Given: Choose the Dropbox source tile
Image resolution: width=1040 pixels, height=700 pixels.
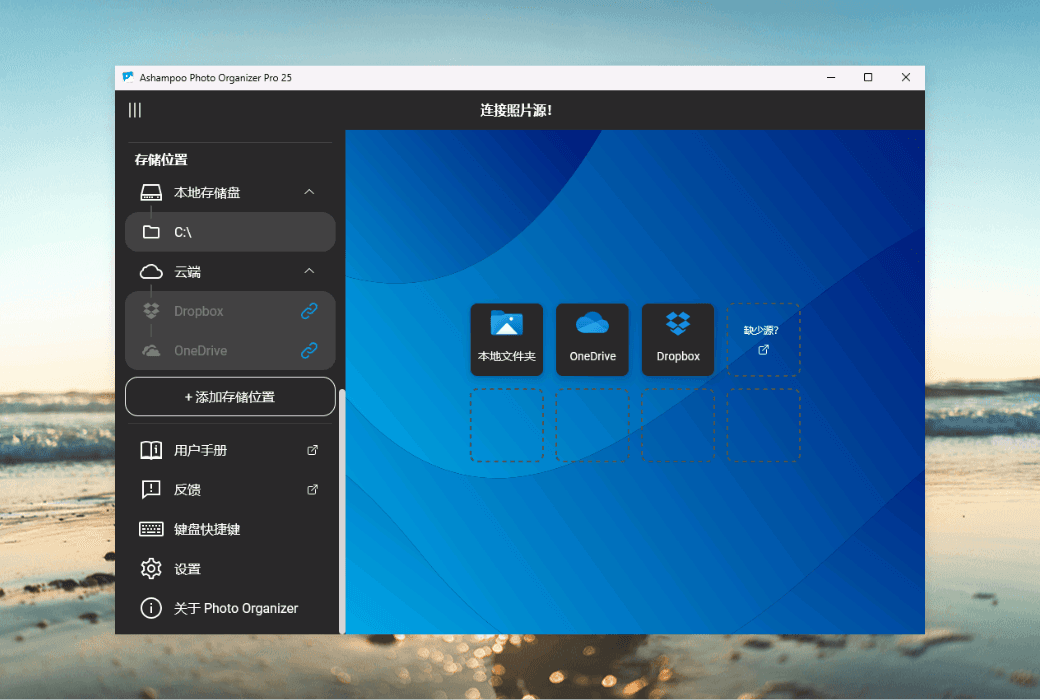Looking at the screenshot, I should click(x=678, y=340).
